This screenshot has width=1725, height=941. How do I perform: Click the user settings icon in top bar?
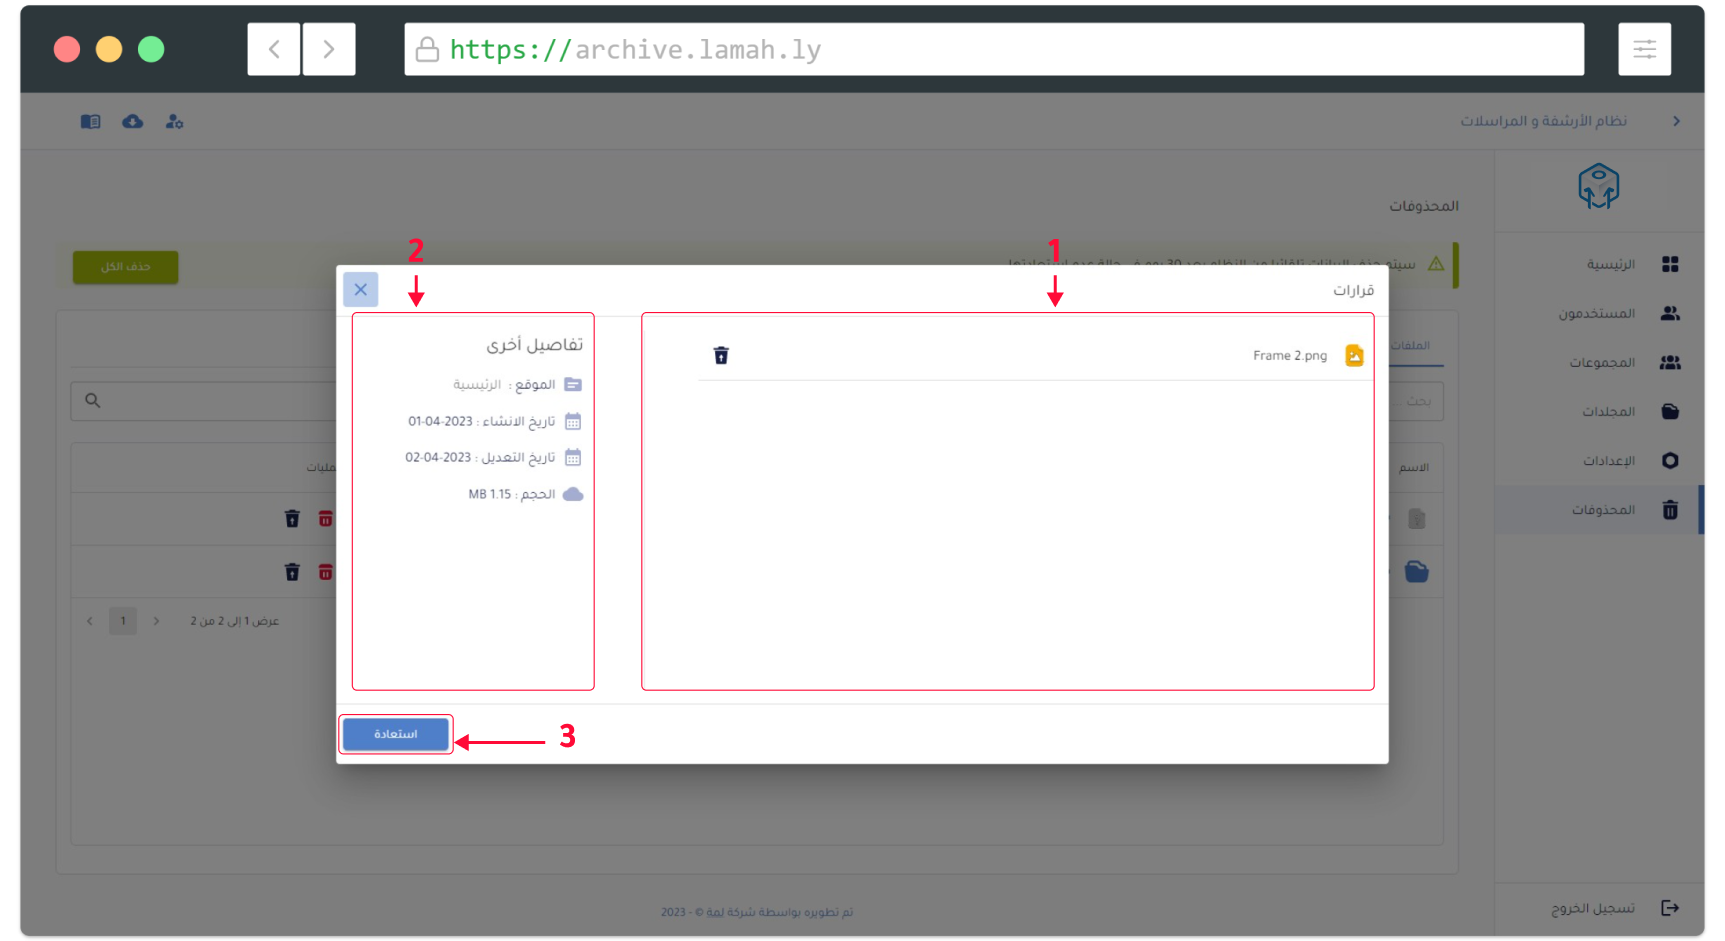point(174,121)
